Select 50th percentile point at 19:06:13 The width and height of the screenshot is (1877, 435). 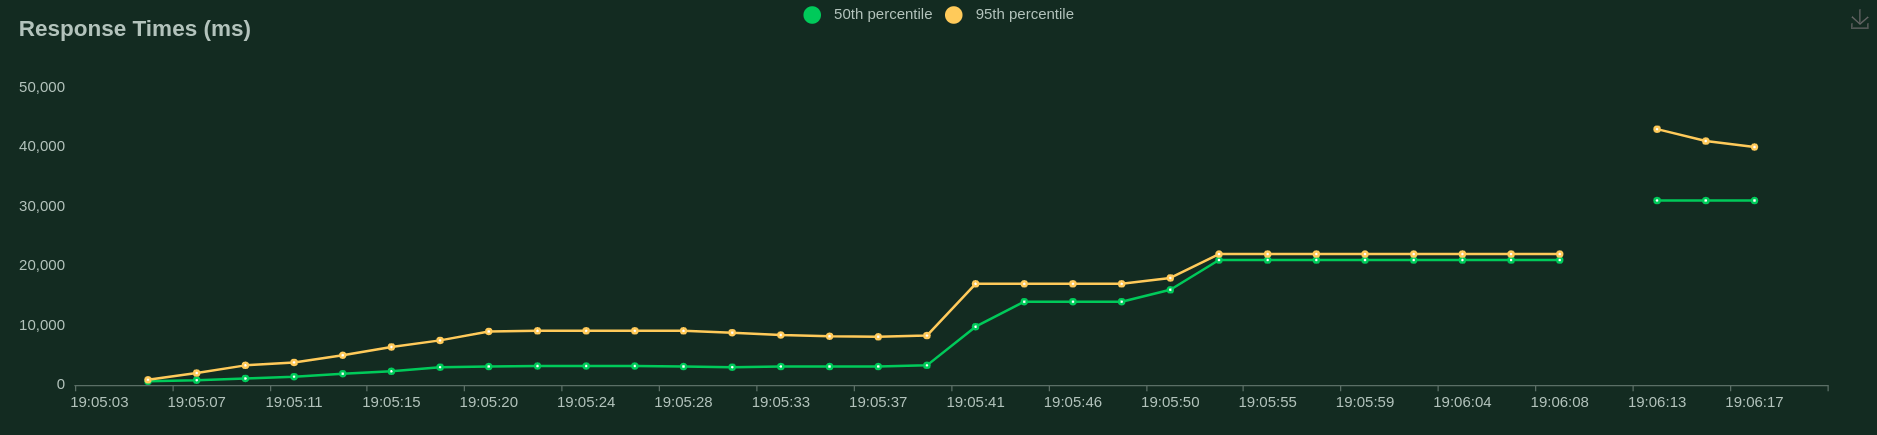point(1657,201)
